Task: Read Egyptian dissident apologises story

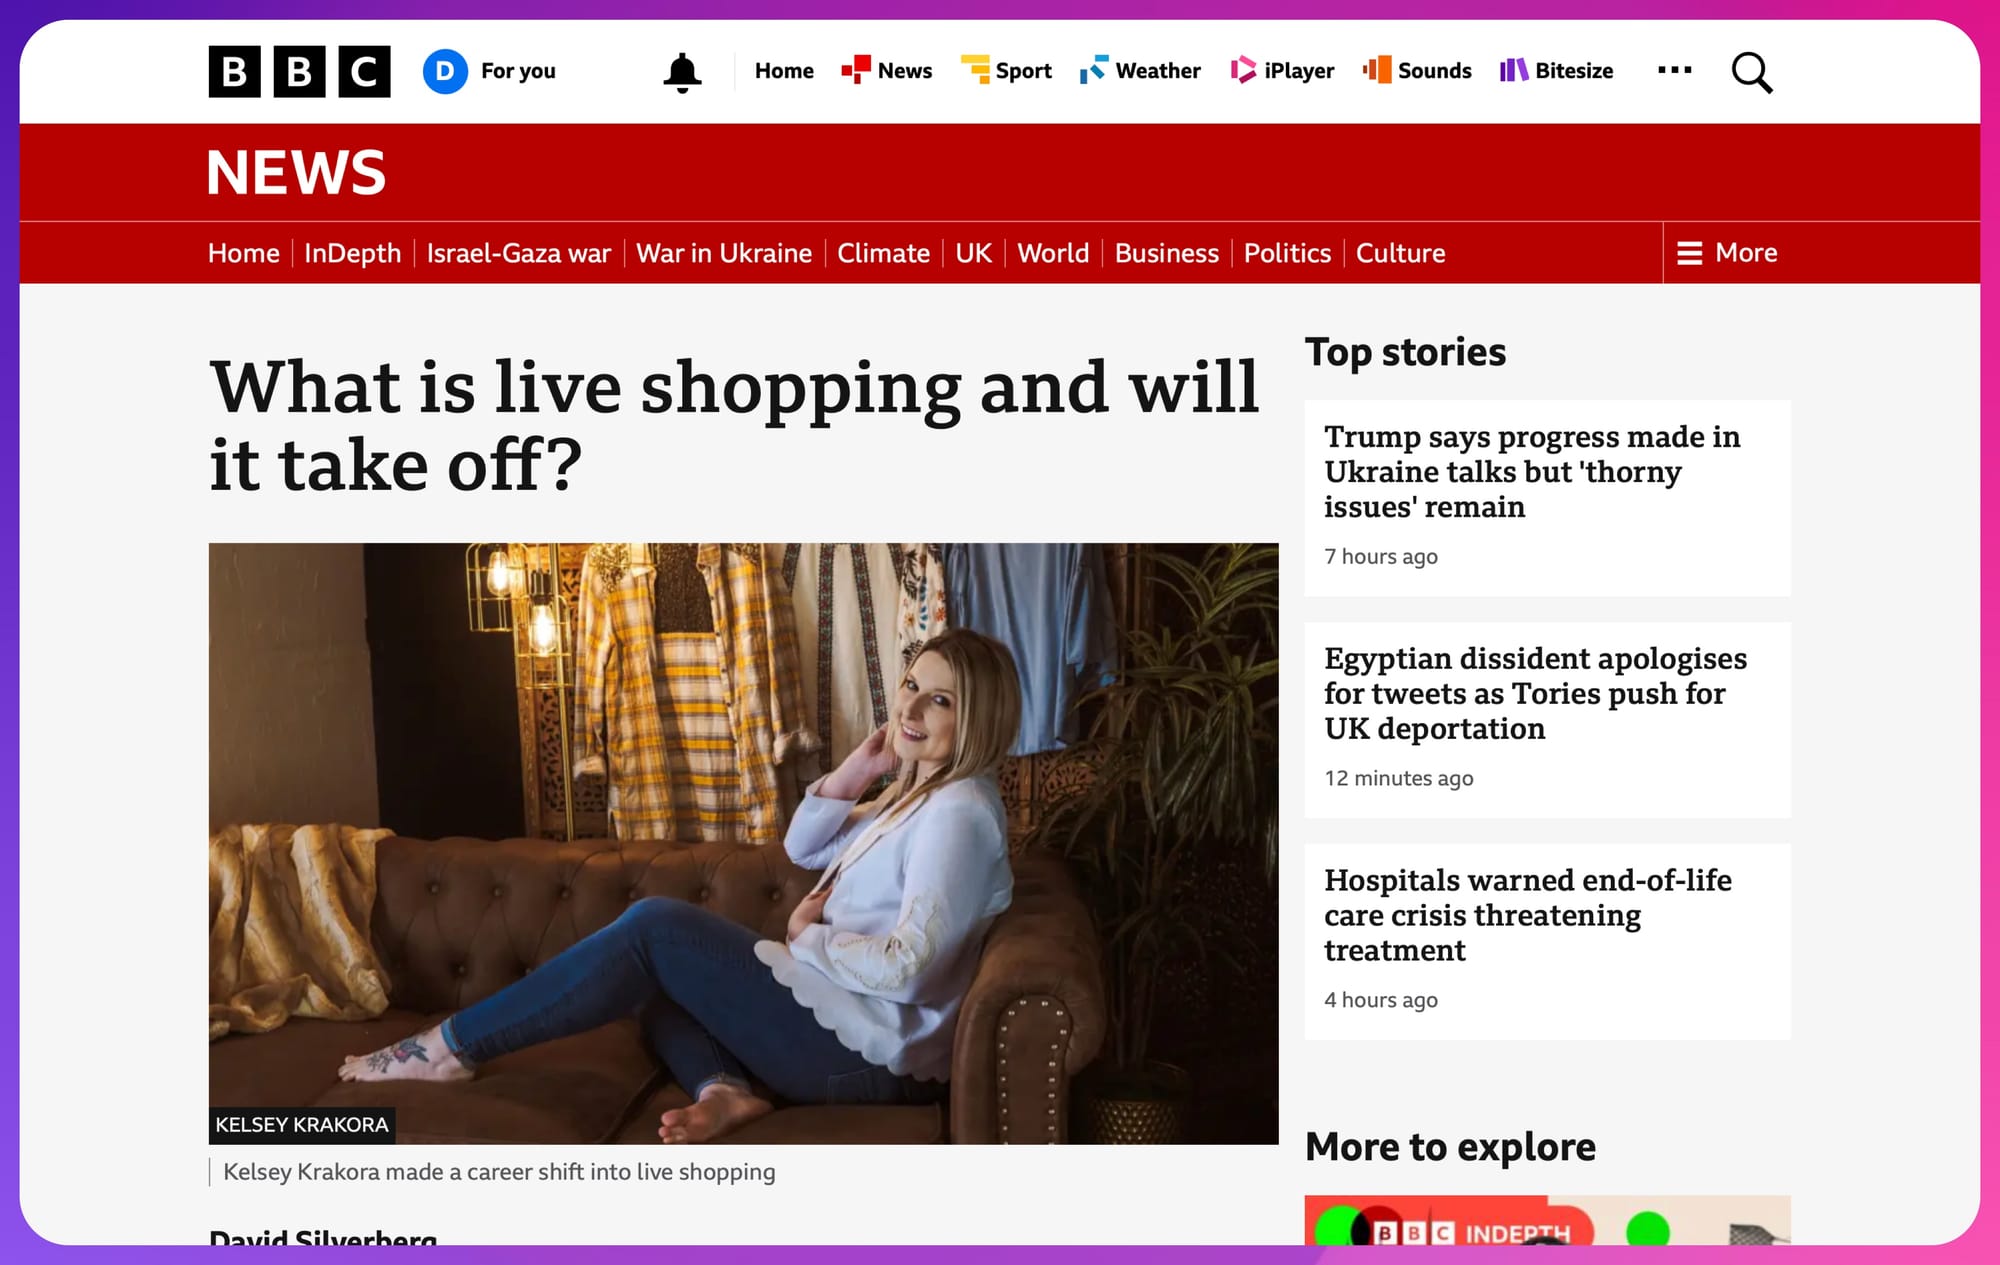Action: pyautogui.click(x=1535, y=694)
